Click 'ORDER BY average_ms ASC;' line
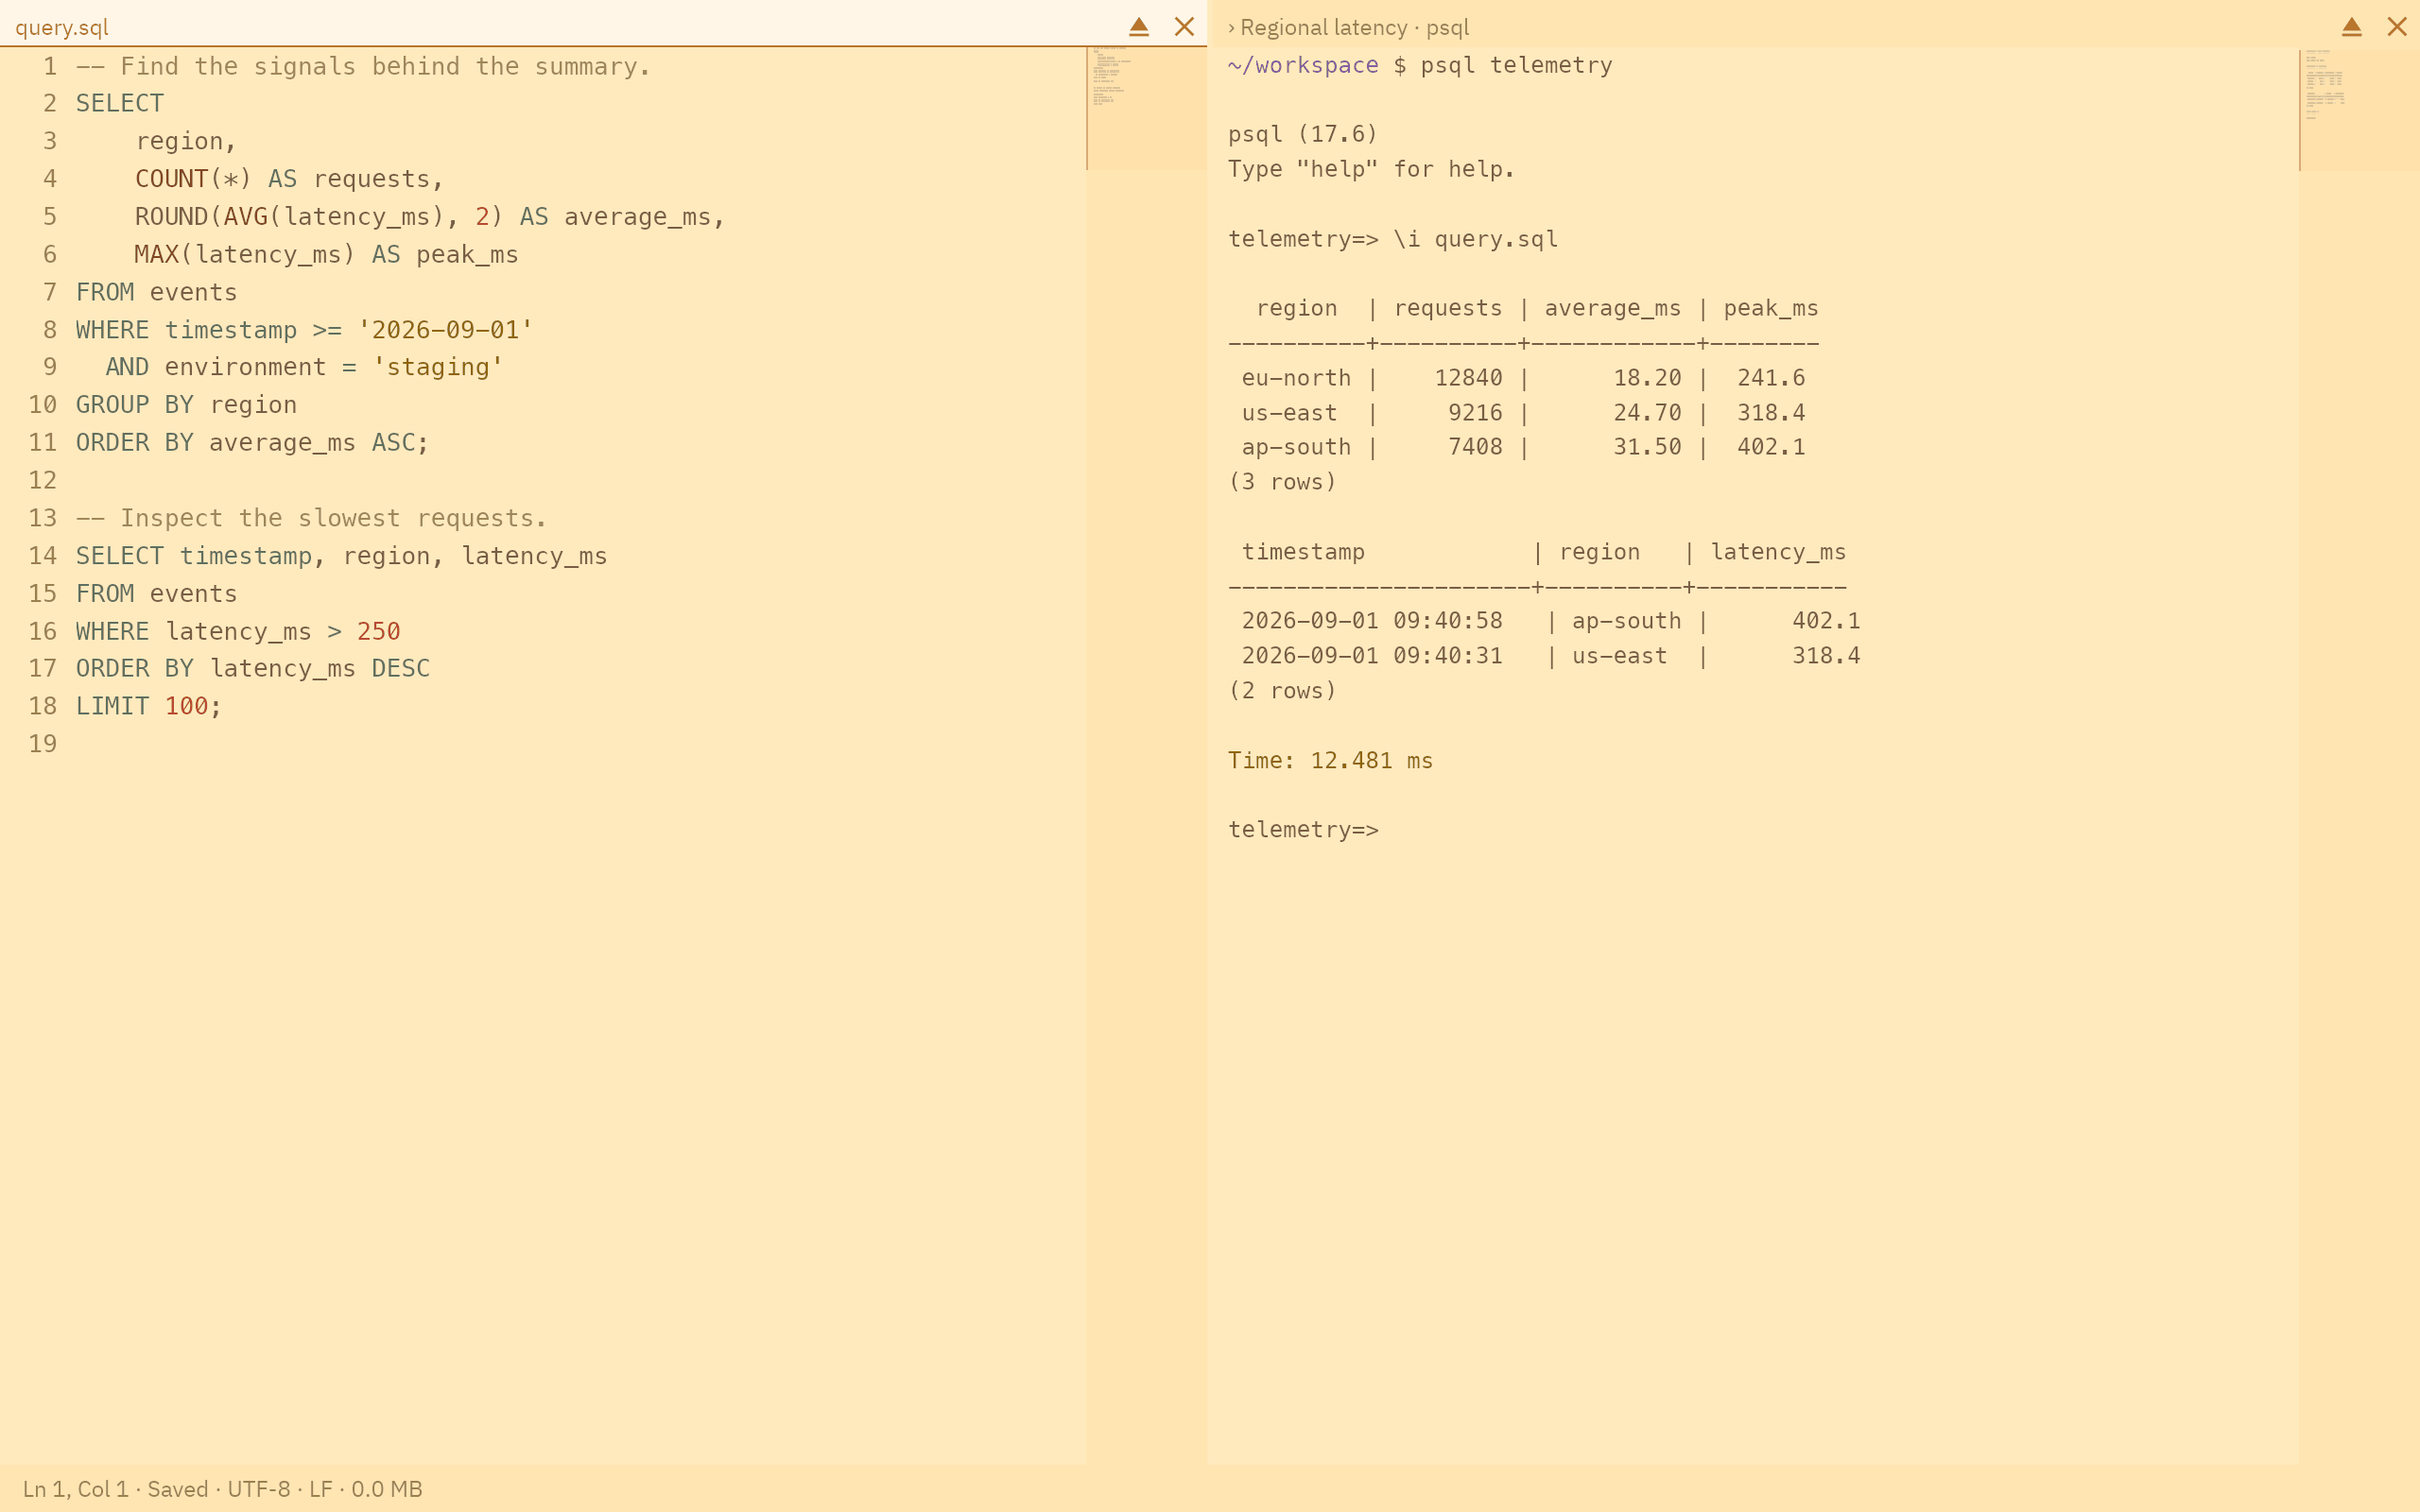This screenshot has height=1512, width=2420. pos(253,443)
